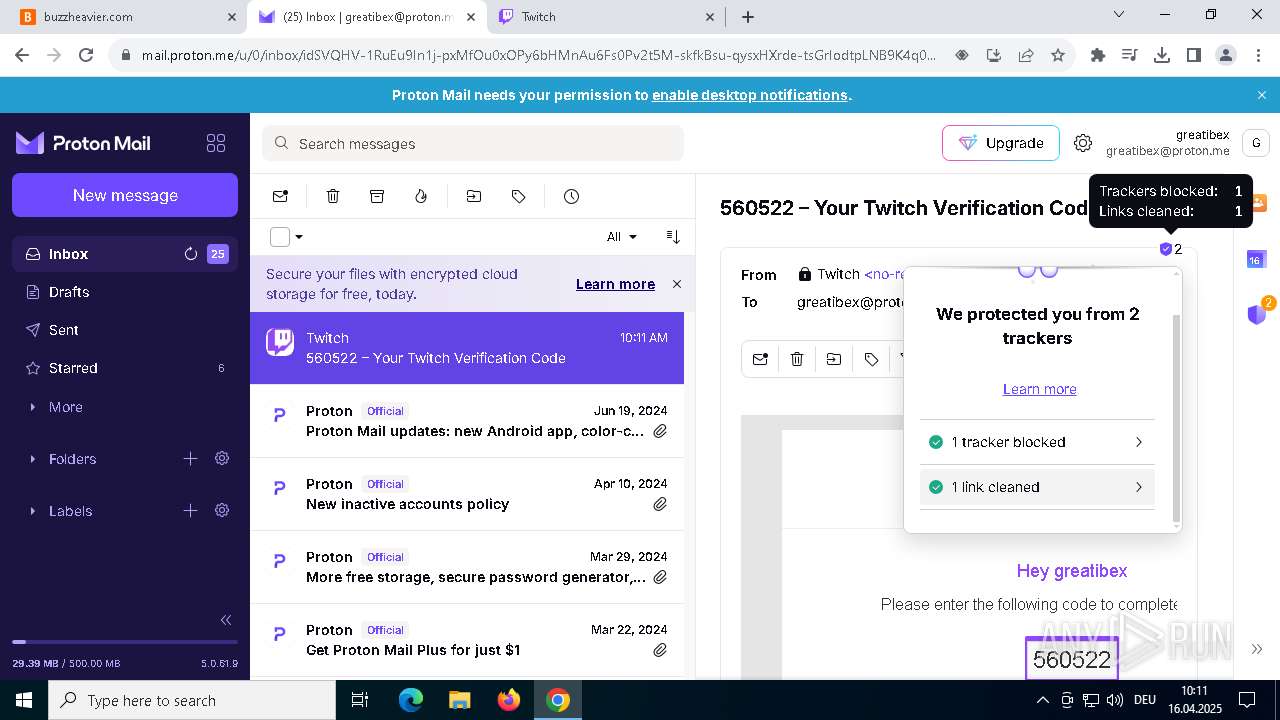
Task: Open the Starred folder
Action: [125, 368]
